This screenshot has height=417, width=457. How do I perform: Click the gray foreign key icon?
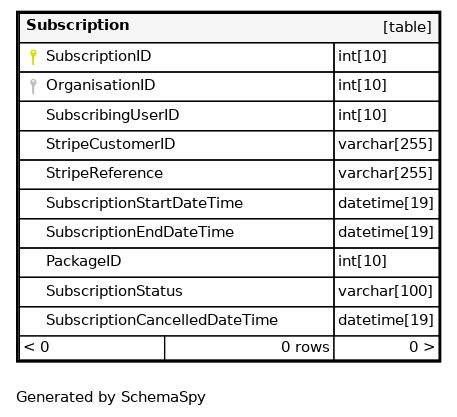[33, 86]
